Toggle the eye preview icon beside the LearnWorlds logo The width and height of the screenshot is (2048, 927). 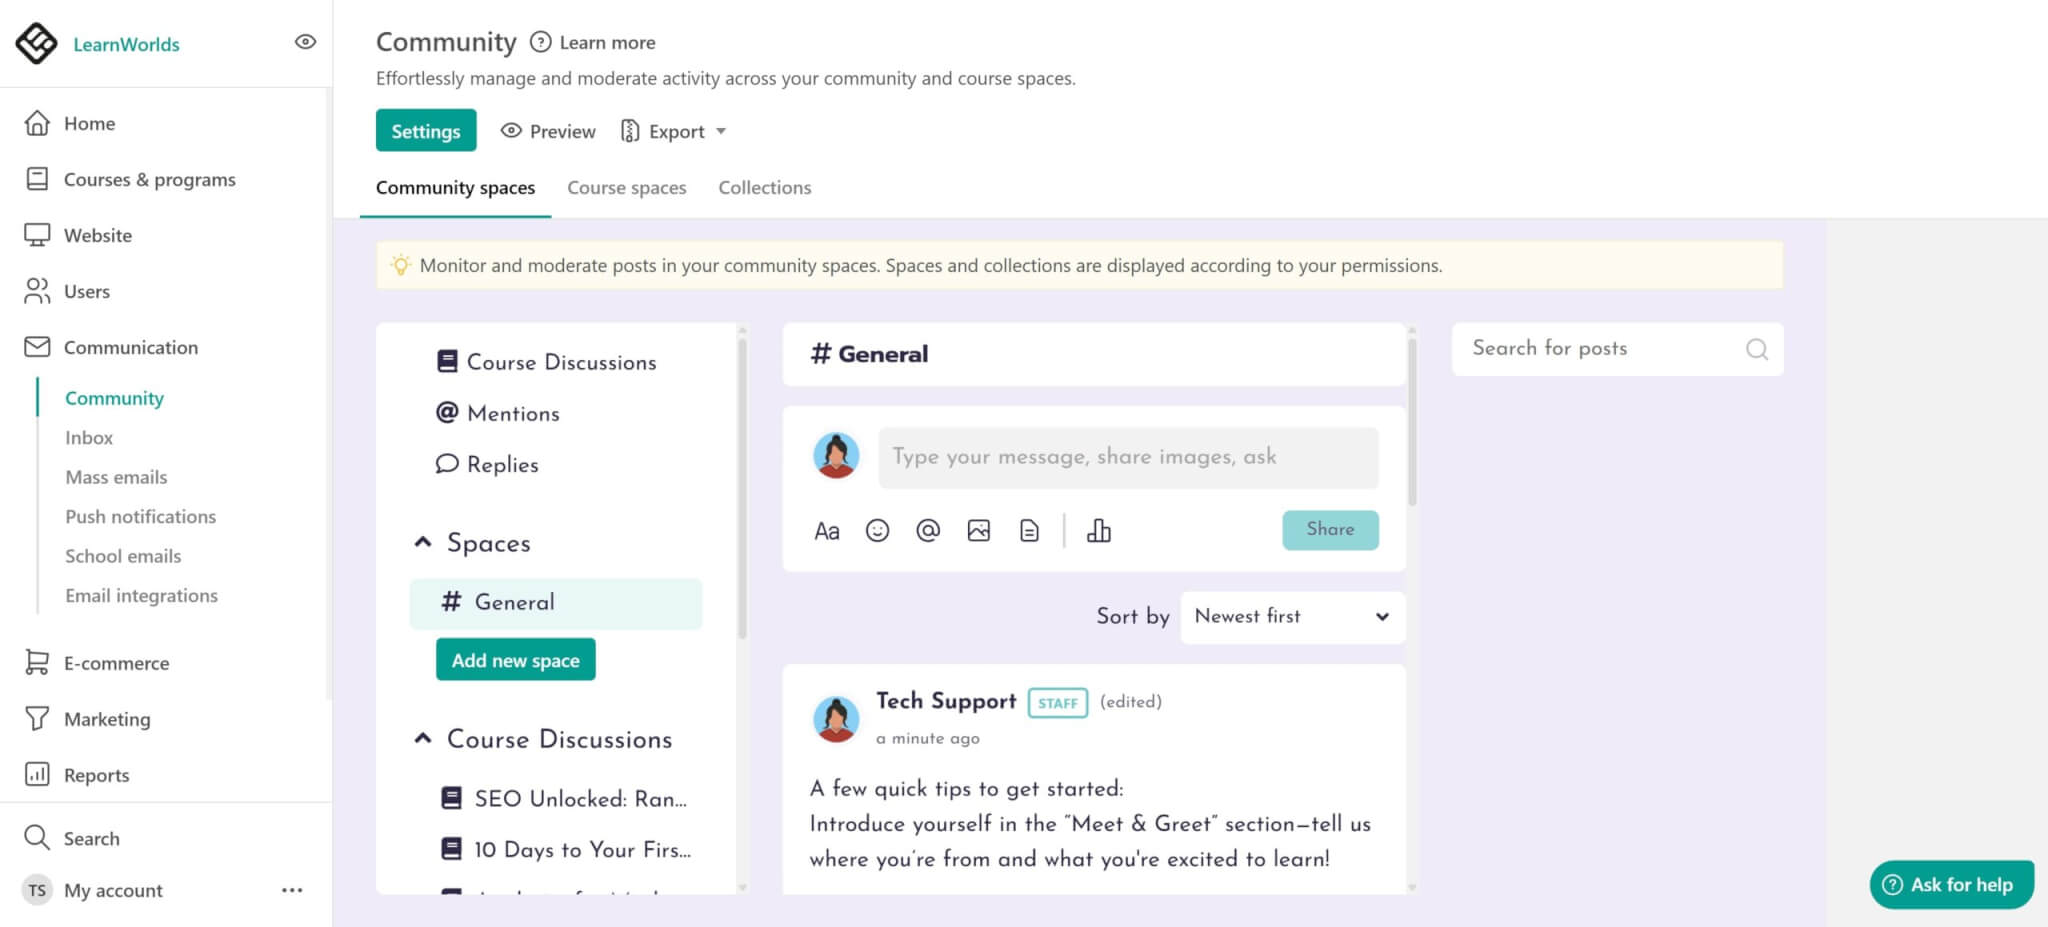(x=304, y=40)
